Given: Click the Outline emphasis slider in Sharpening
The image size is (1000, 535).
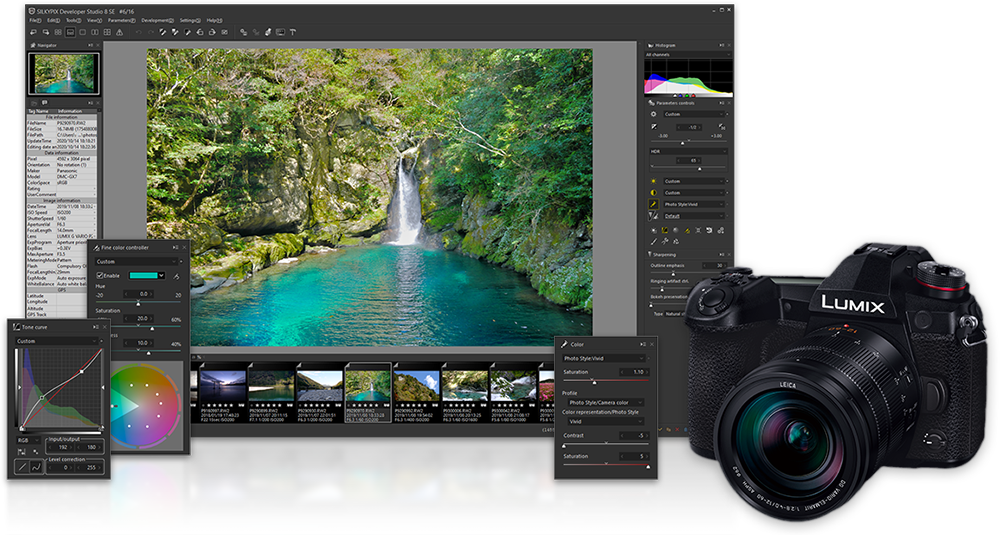Looking at the screenshot, I should click(688, 274).
